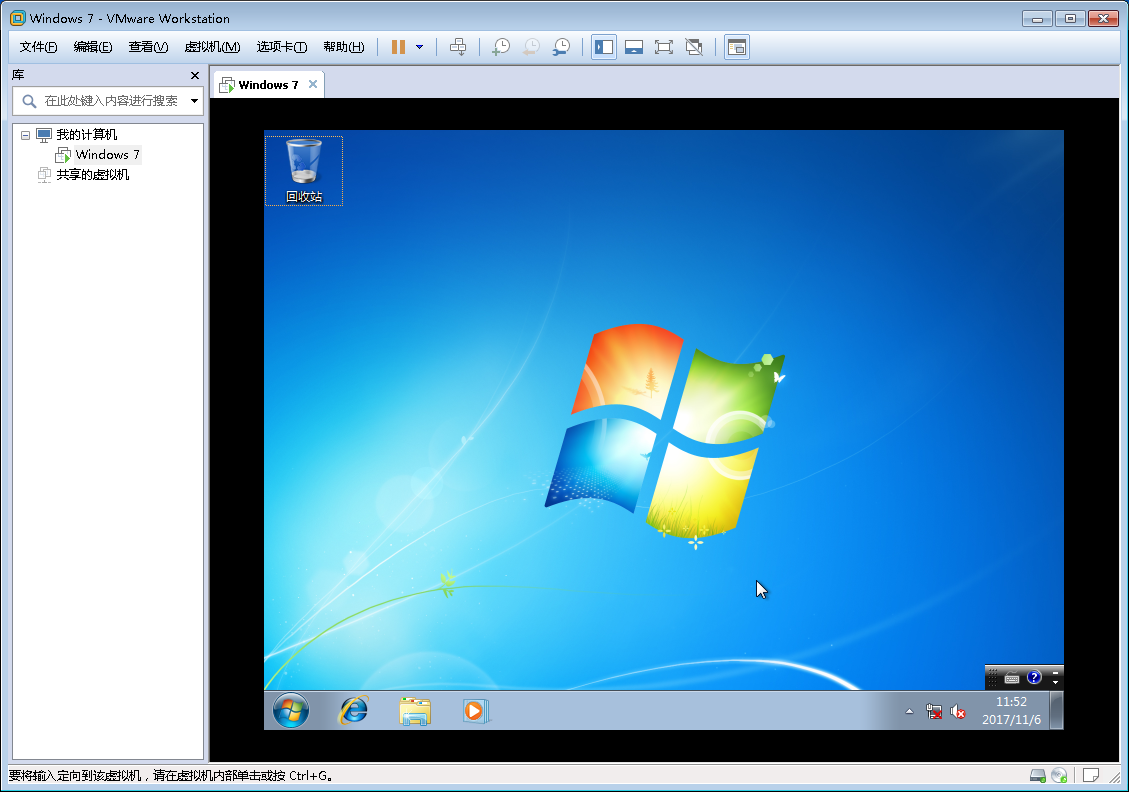Open Windows Explorer from guest taskbar
The height and width of the screenshot is (792, 1129).
click(x=415, y=711)
